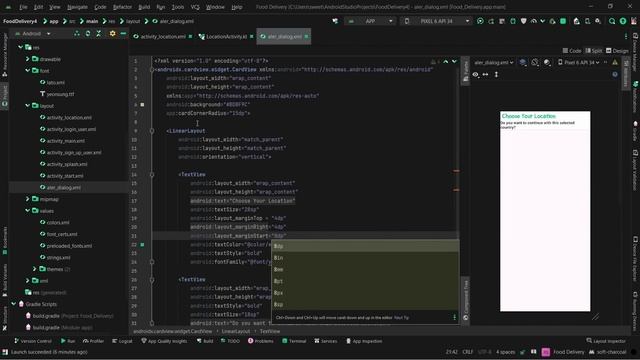This screenshot has height=360, width=640.
Task: Open the Problems tool window button
Action: pos(260,341)
